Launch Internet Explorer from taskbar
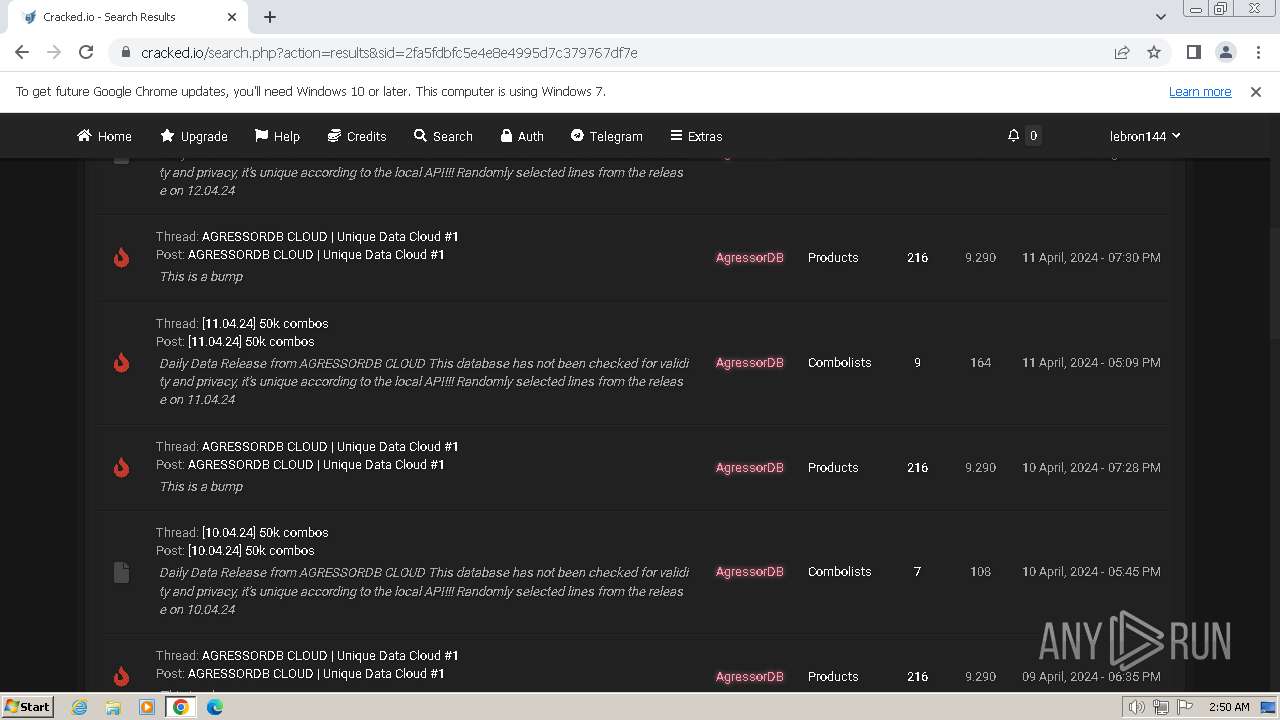This screenshot has height=720, width=1280. click(79, 707)
